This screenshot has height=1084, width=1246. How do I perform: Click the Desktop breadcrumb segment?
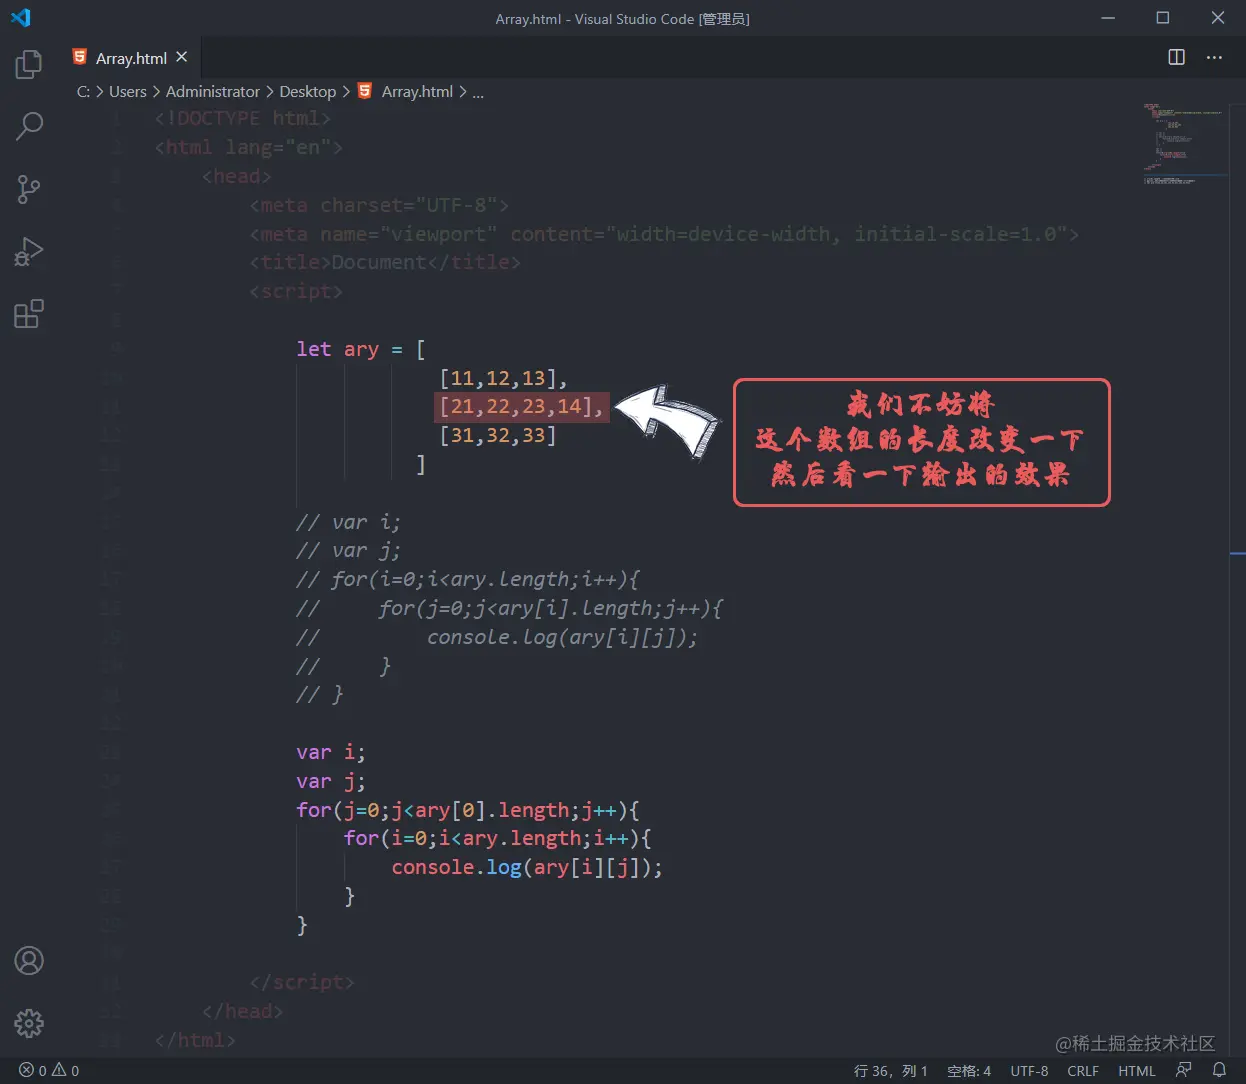coord(308,91)
